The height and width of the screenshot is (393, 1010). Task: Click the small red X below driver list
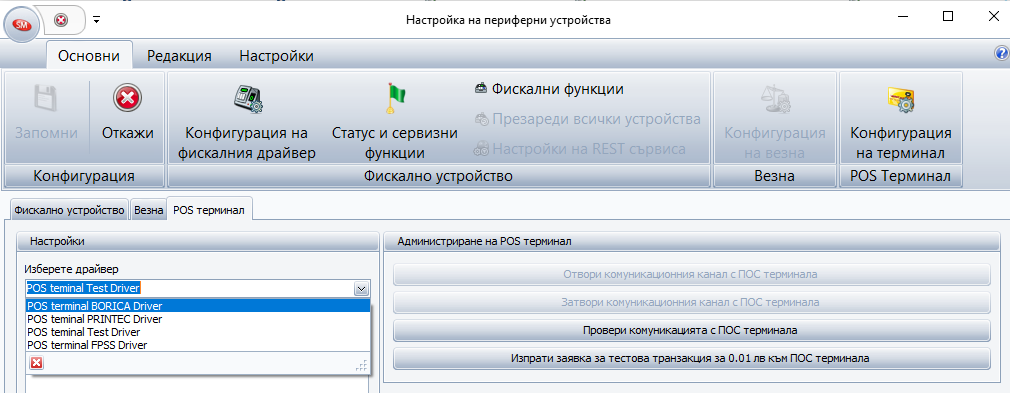36,363
